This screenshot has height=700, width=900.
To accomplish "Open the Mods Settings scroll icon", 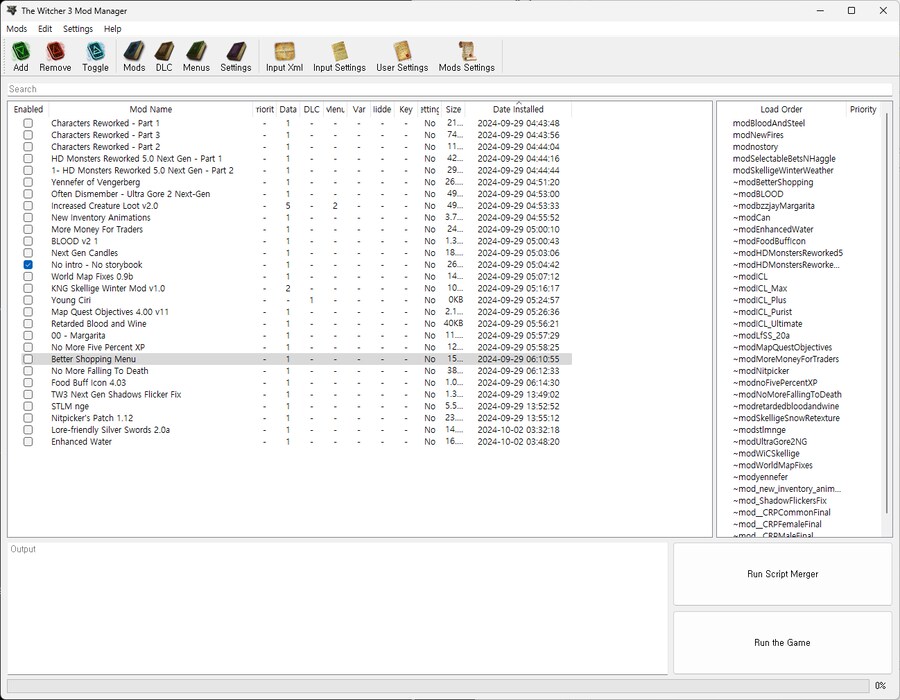I will tap(466, 57).
